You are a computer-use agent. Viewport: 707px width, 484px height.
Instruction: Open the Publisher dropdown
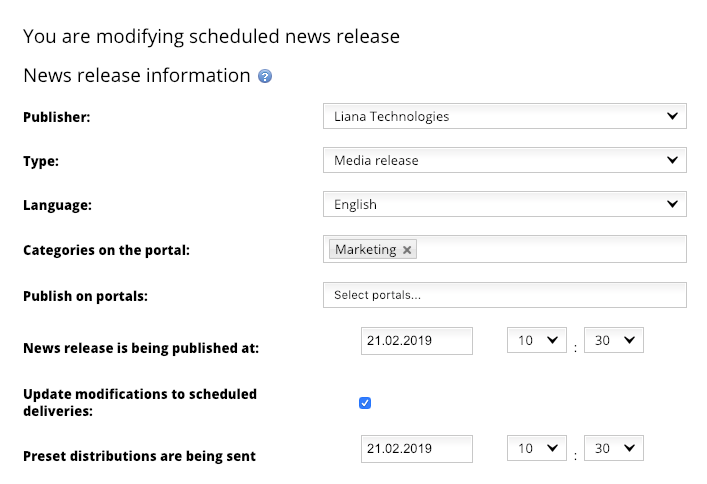click(505, 116)
